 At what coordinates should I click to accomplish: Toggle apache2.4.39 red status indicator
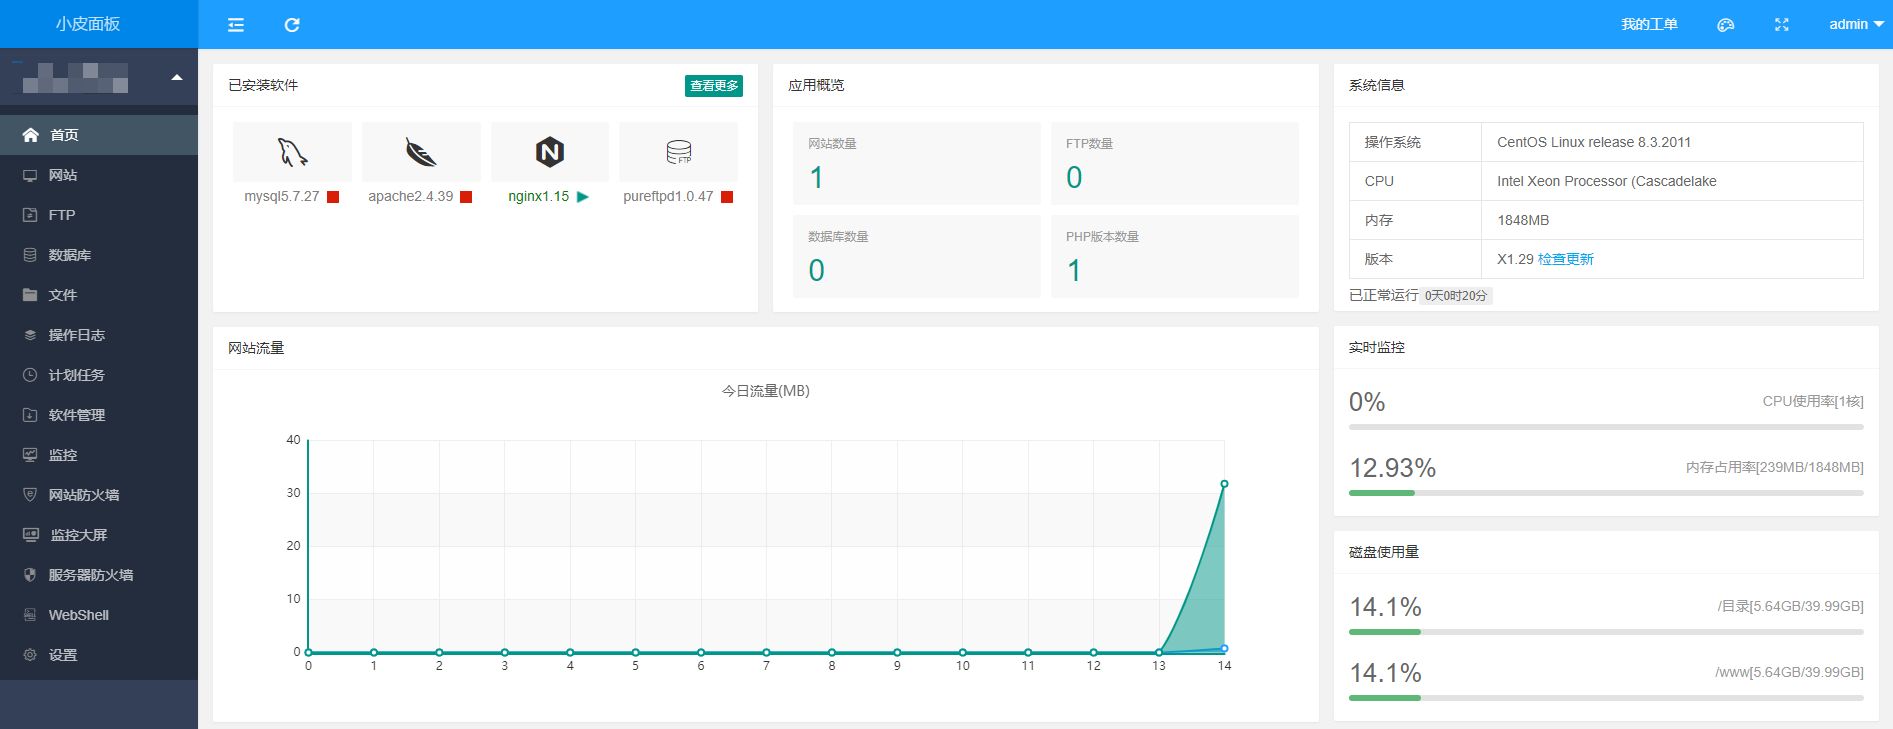466,197
